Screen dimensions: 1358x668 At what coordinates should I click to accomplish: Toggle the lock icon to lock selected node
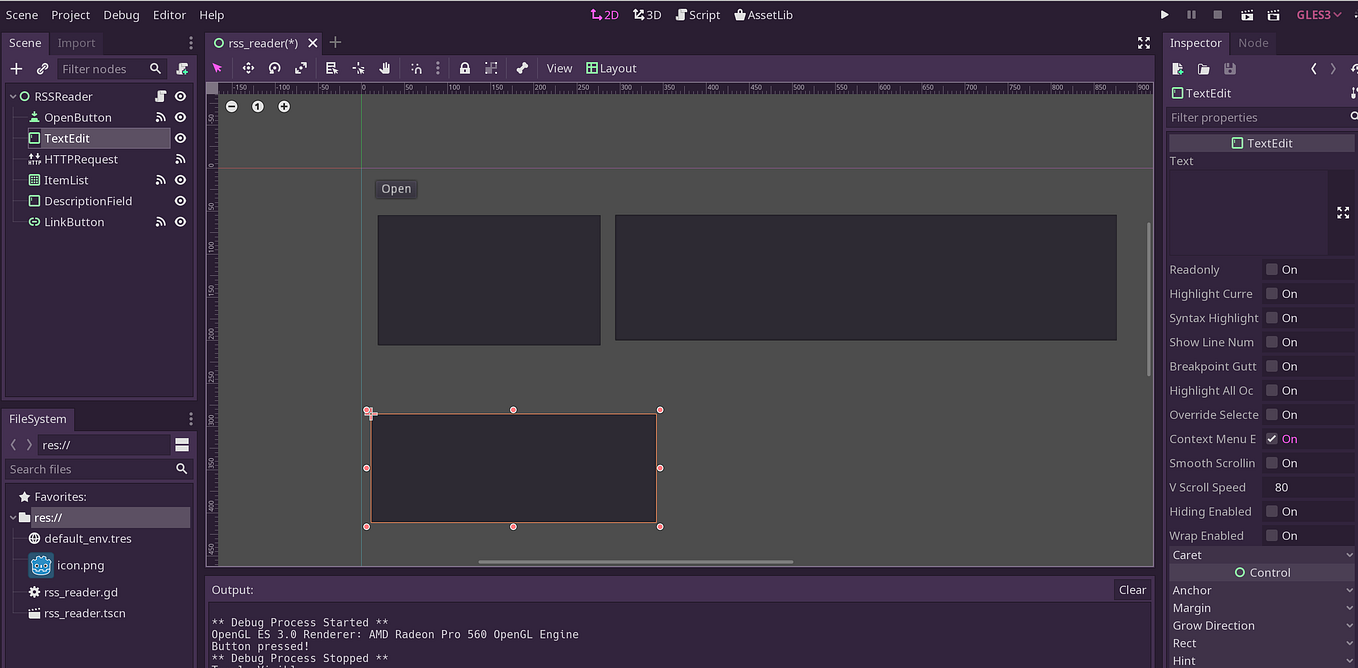pyautogui.click(x=464, y=68)
